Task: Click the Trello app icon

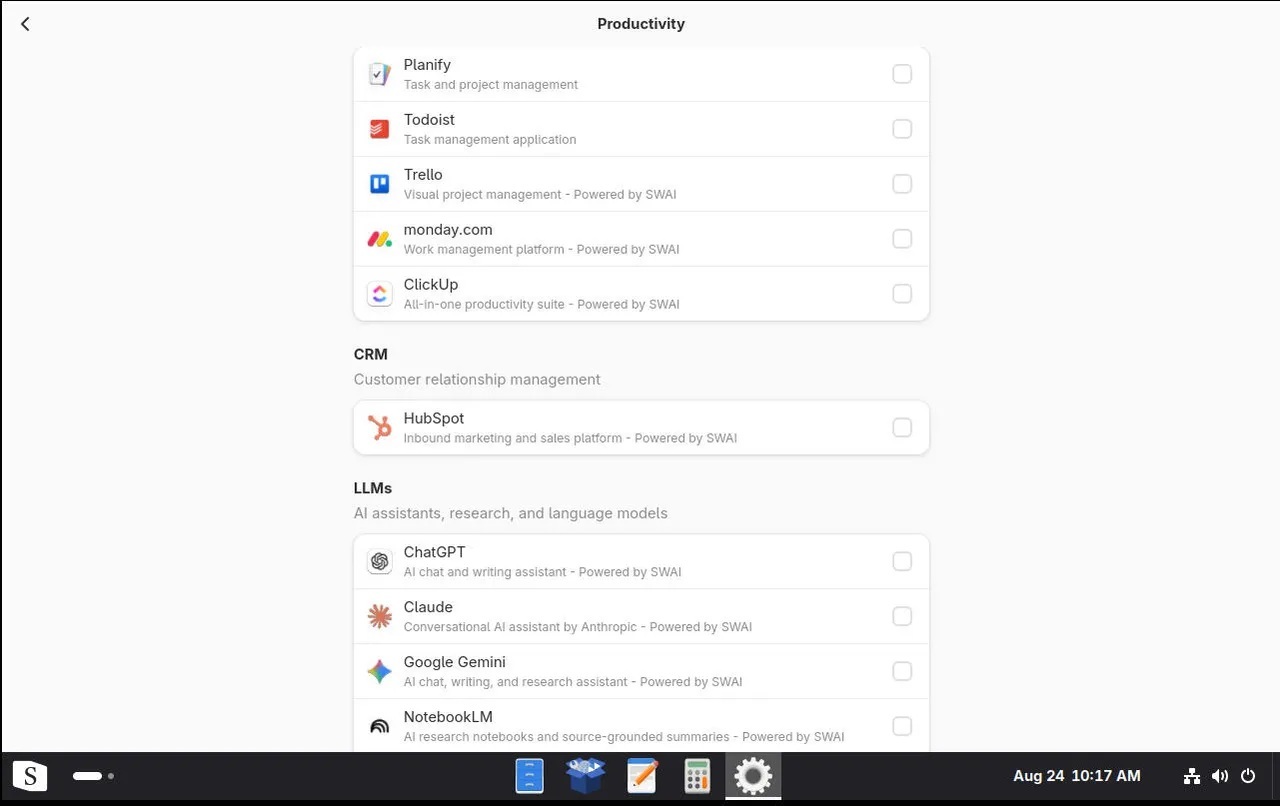Action: [379, 184]
